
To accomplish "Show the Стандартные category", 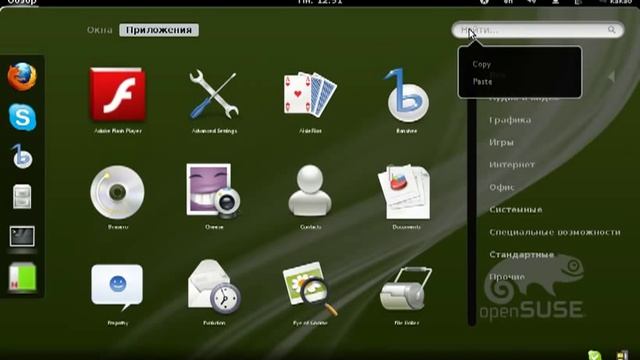I will click(521, 255).
